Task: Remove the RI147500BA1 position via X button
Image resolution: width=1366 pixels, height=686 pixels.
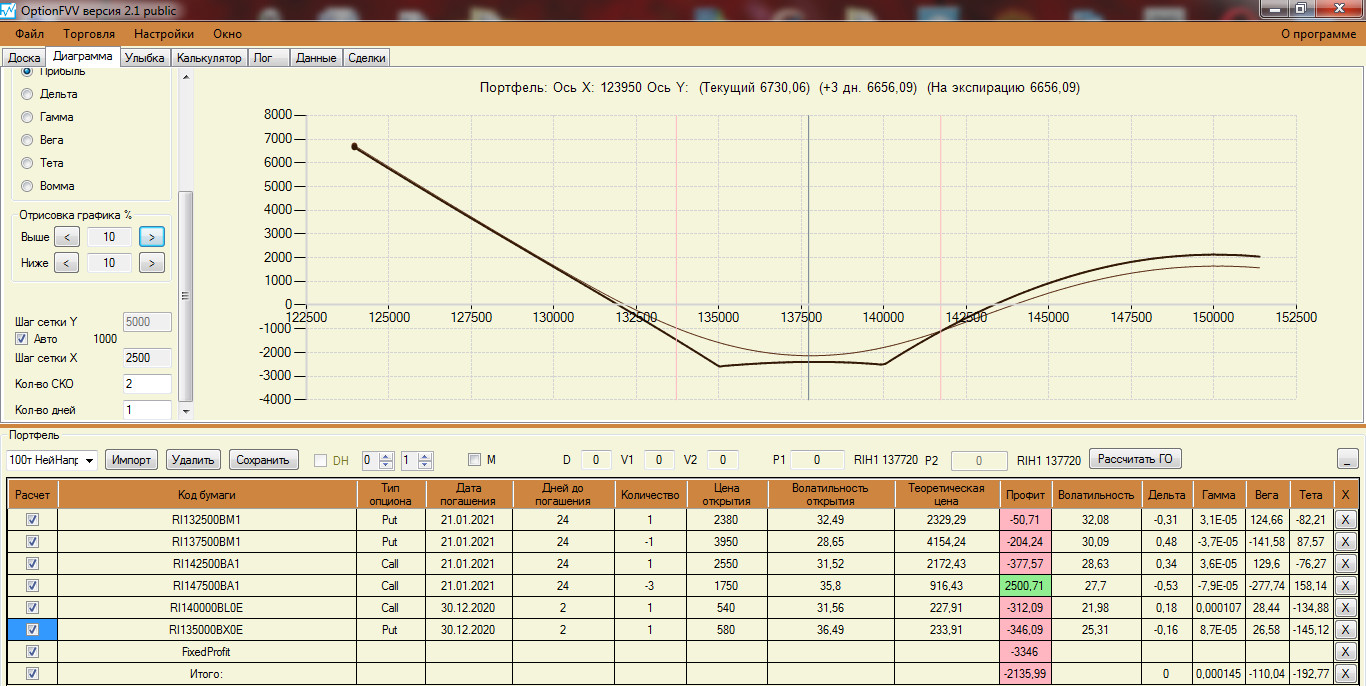Action: (1345, 586)
